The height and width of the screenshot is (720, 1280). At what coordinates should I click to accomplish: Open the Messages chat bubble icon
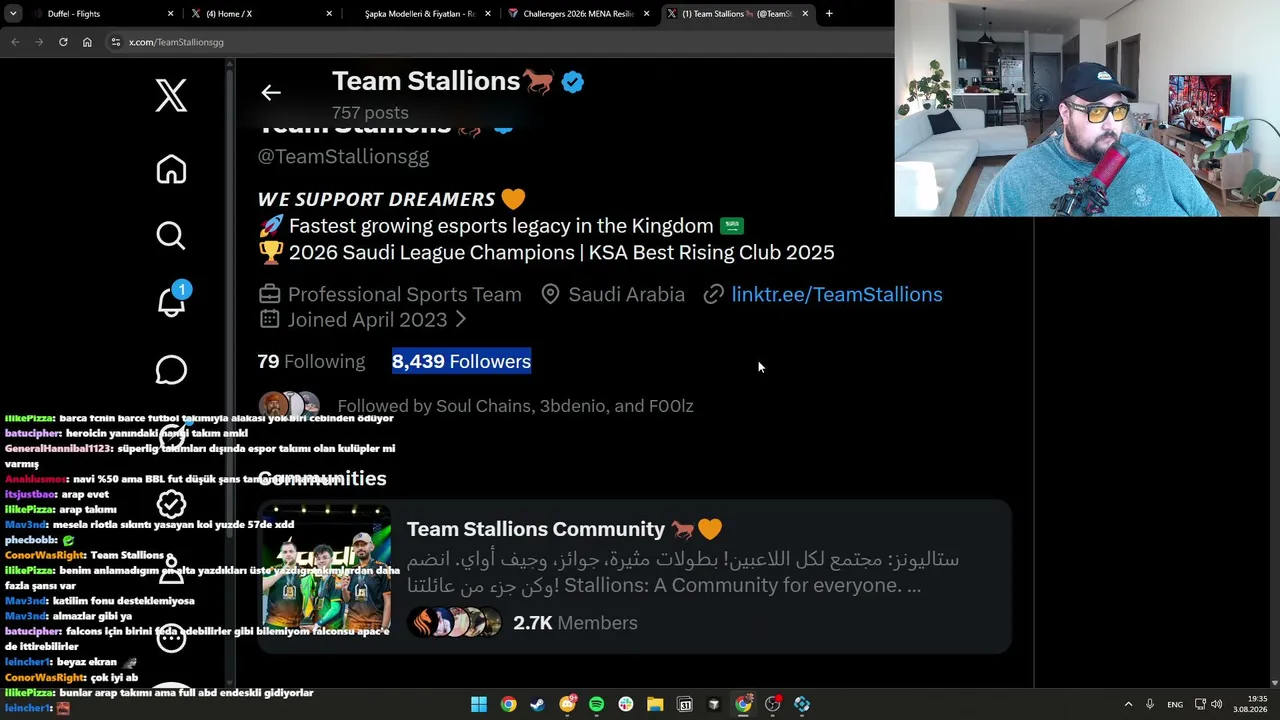(x=171, y=370)
